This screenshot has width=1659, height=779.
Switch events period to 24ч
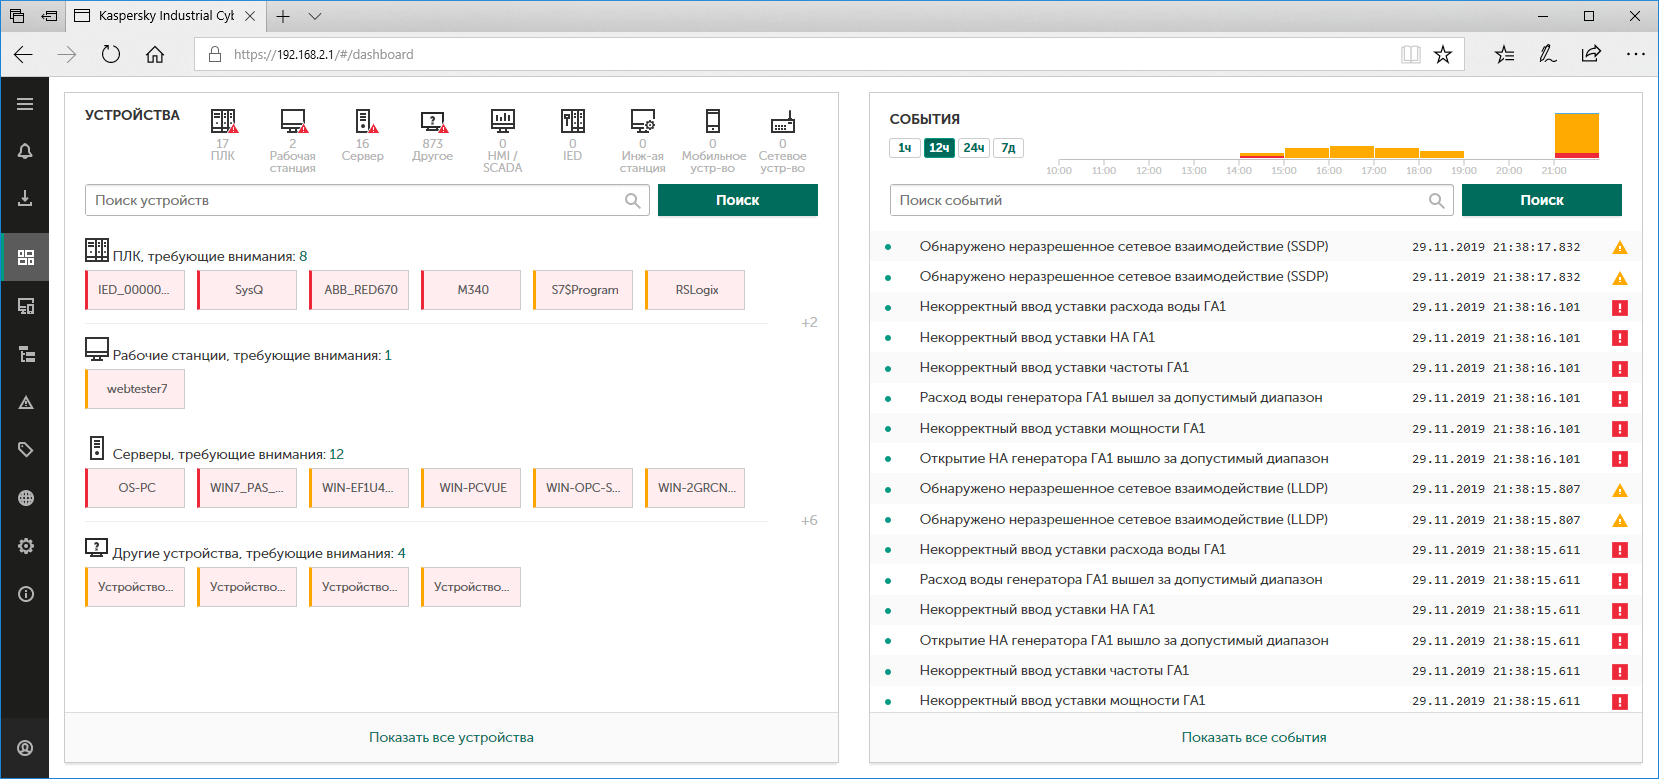(x=973, y=148)
